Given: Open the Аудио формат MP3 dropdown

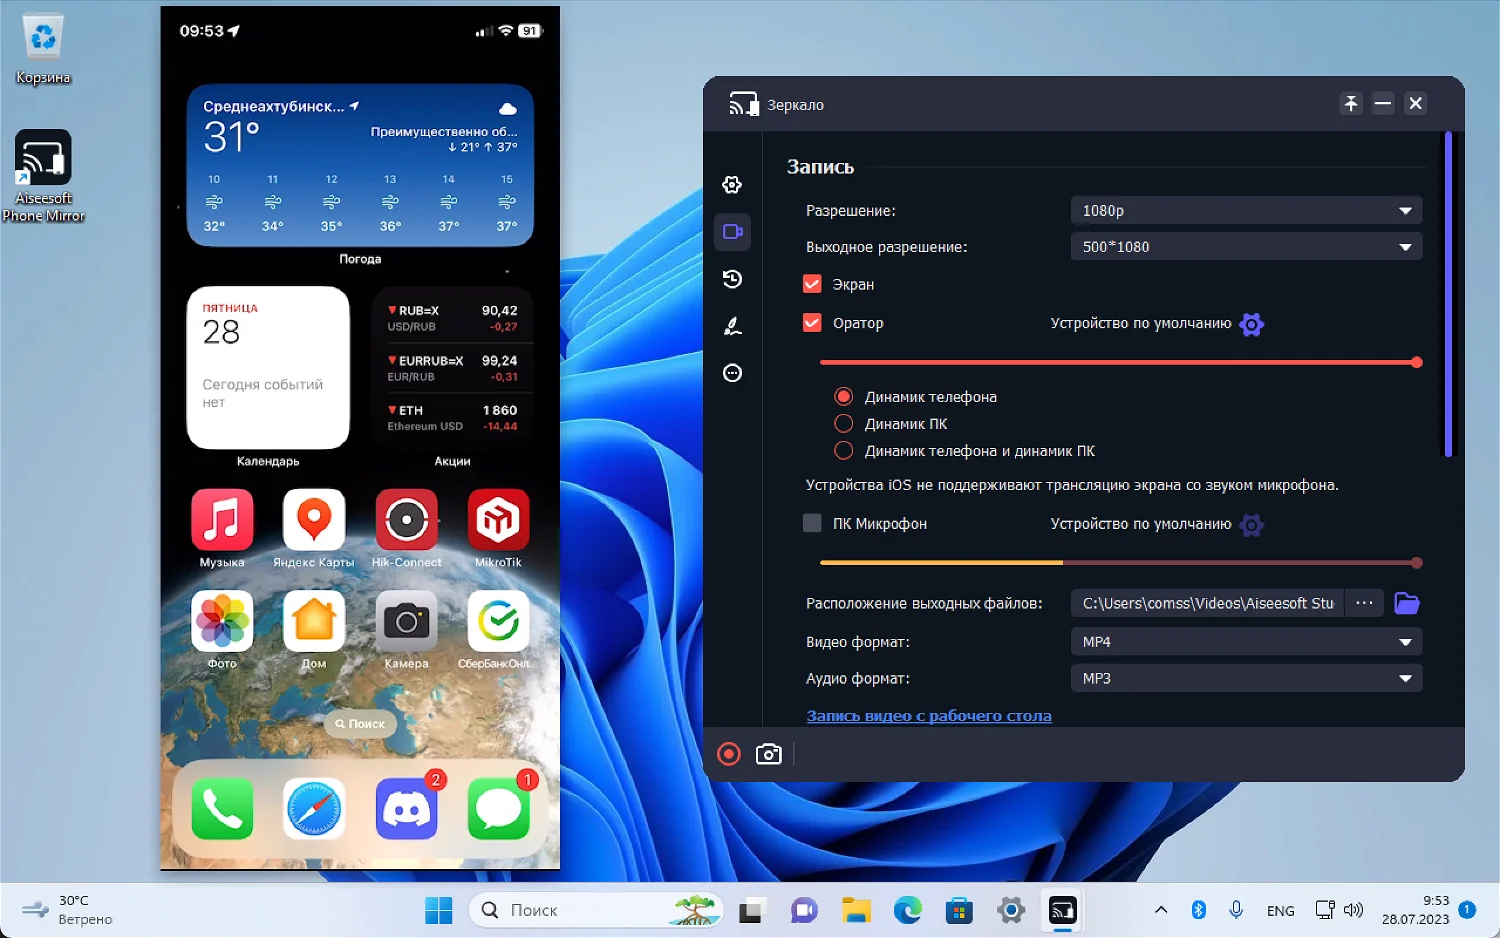Looking at the screenshot, I should [1245, 678].
